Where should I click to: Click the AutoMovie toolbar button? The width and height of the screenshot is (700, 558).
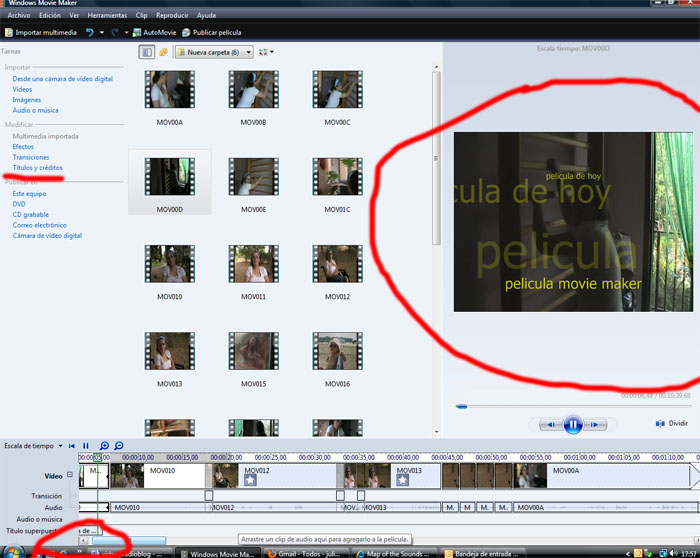154,33
